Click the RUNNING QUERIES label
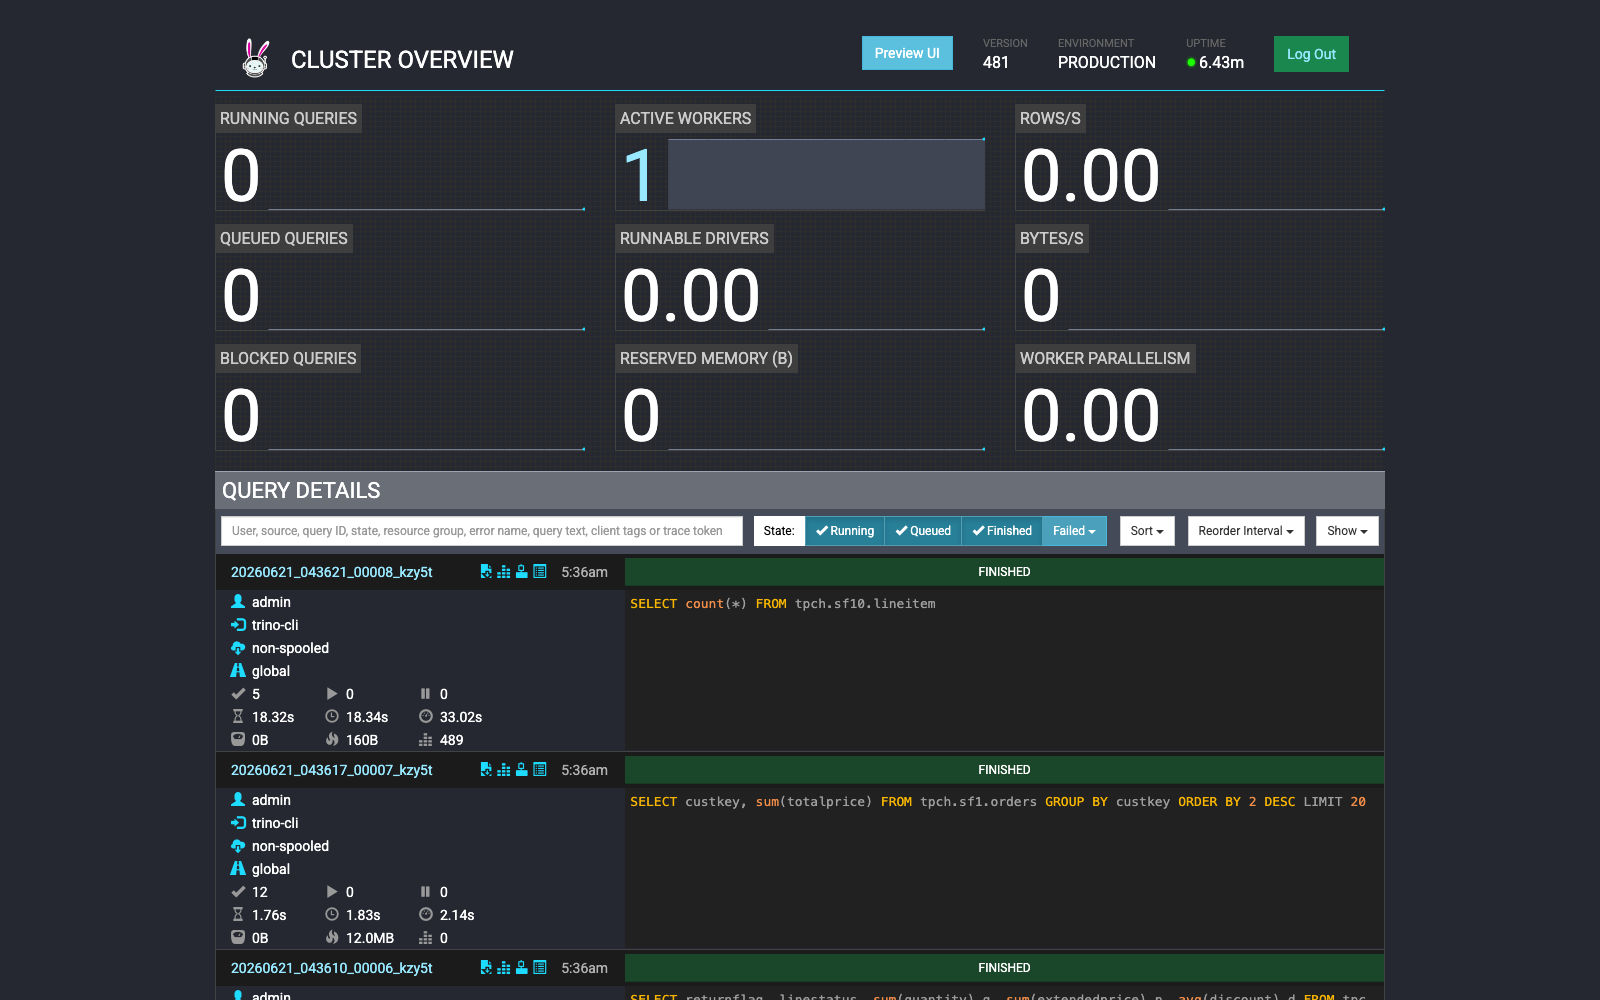 tap(288, 118)
